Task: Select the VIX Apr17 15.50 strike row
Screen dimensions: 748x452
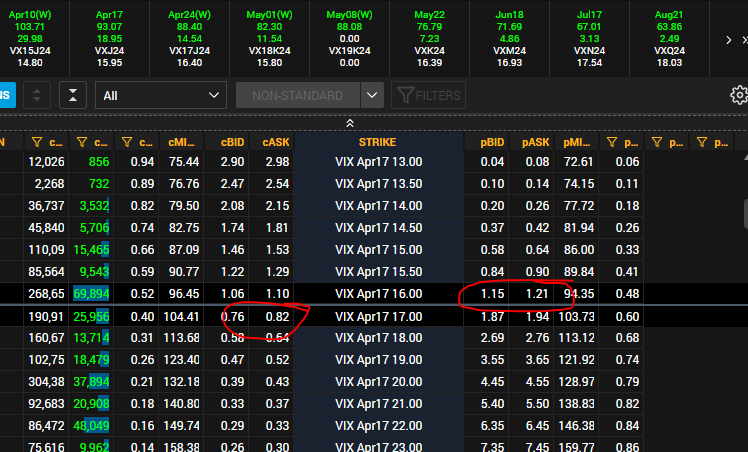Action: click(379, 272)
